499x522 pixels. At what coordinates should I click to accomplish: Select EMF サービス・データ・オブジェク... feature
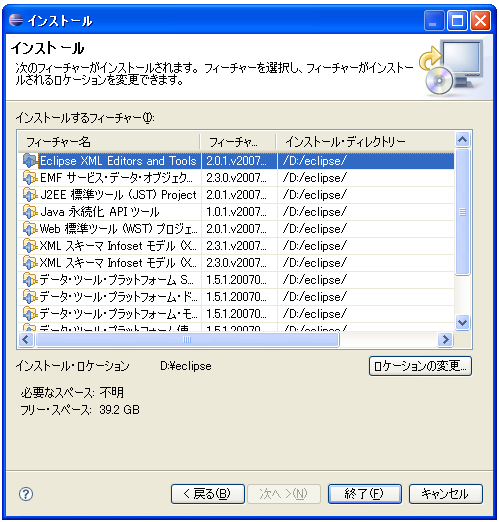pos(236,178)
